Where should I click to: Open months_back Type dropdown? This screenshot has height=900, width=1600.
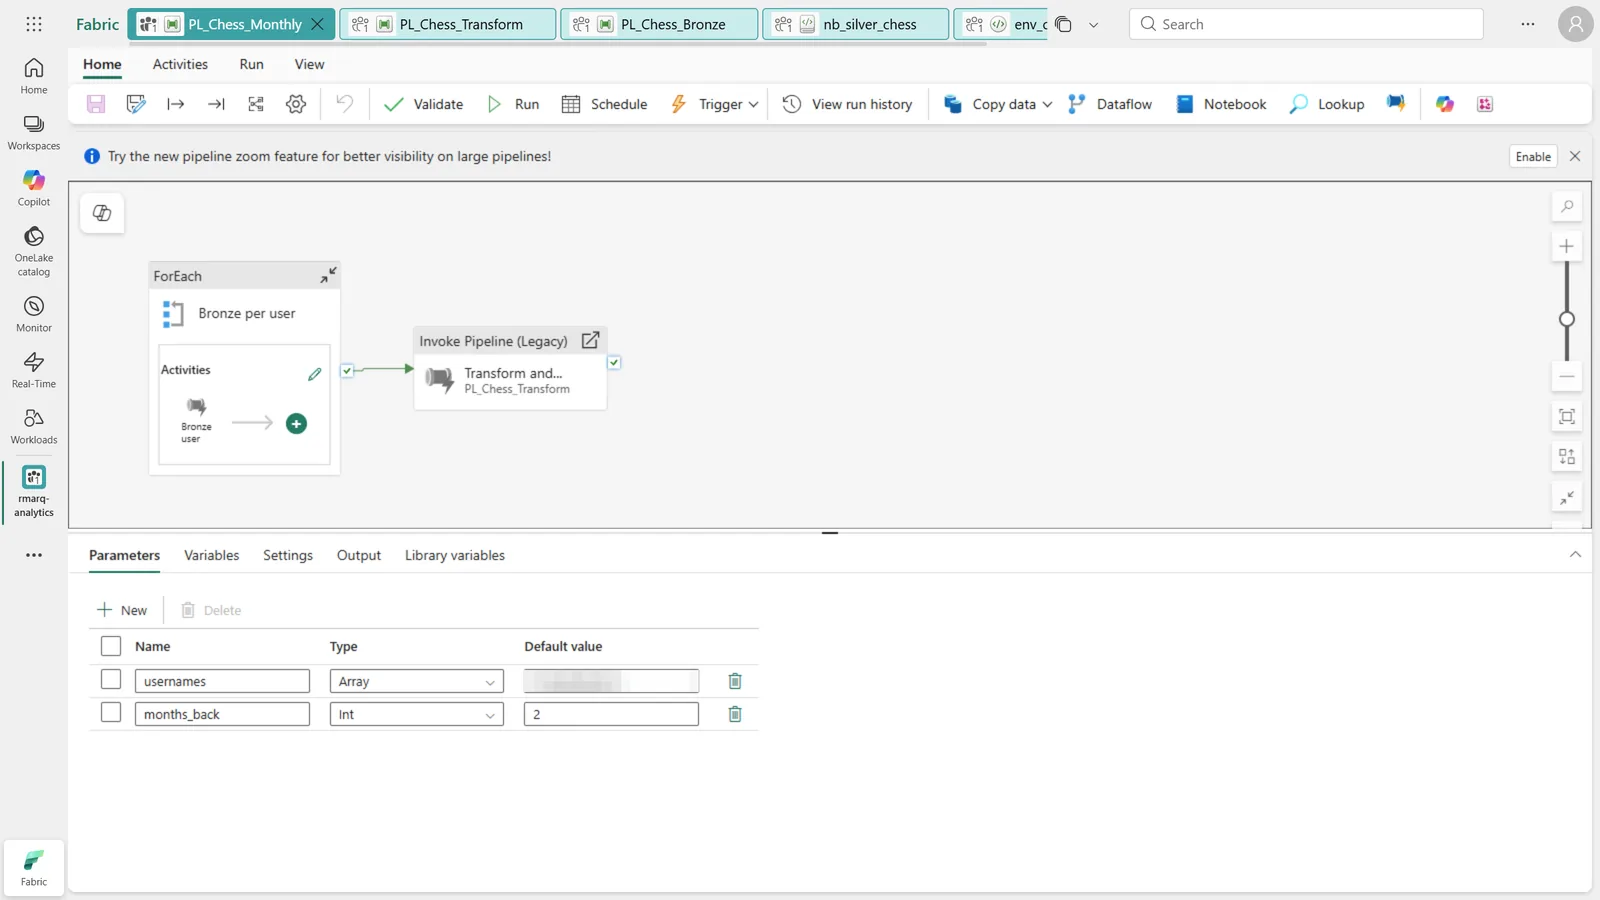point(416,714)
